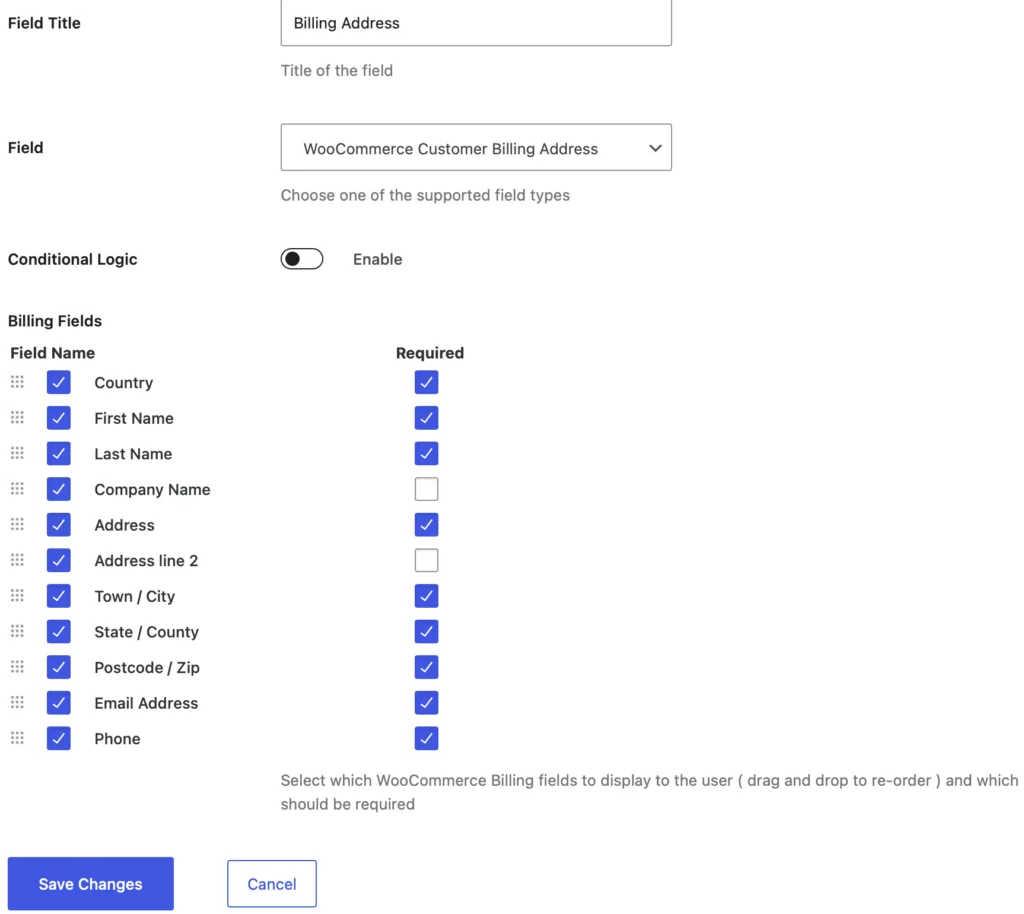Make Country not required
Image resolution: width=1024 pixels, height=914 pixels.
pyautogui.click(x=426, y=383)
